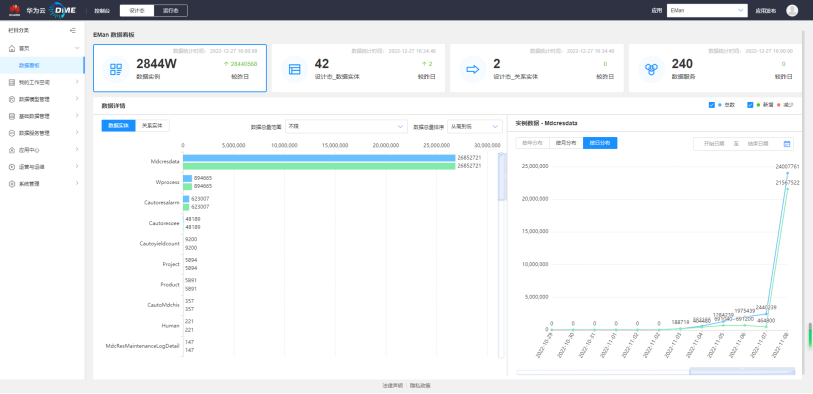Click the 系统管理 gear icon

12,184
